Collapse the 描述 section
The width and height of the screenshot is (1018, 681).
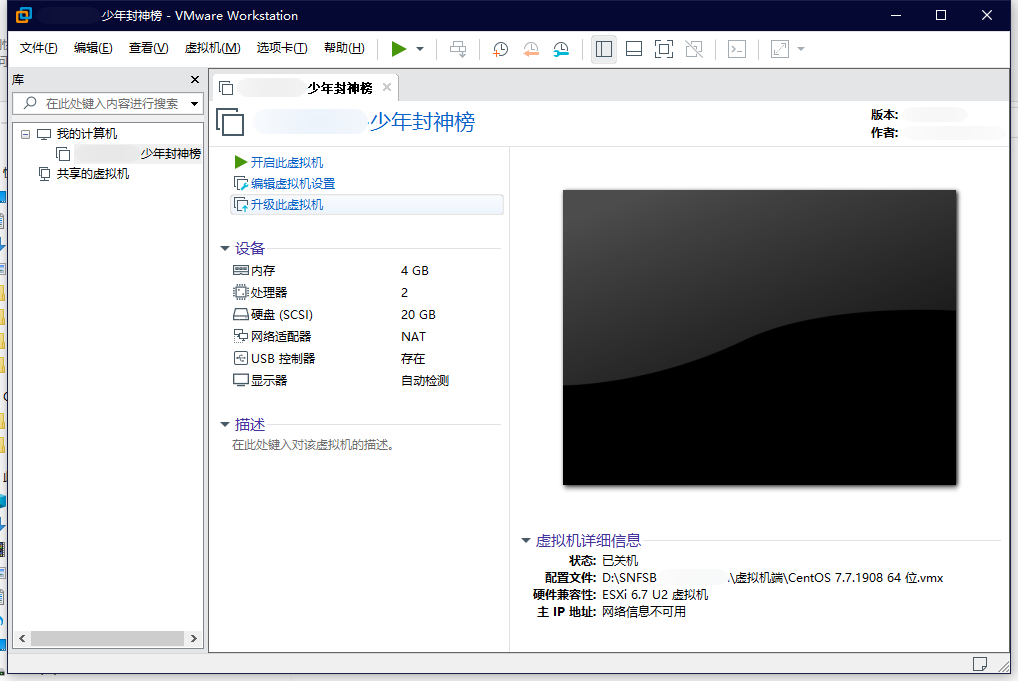tap(225, 425)
